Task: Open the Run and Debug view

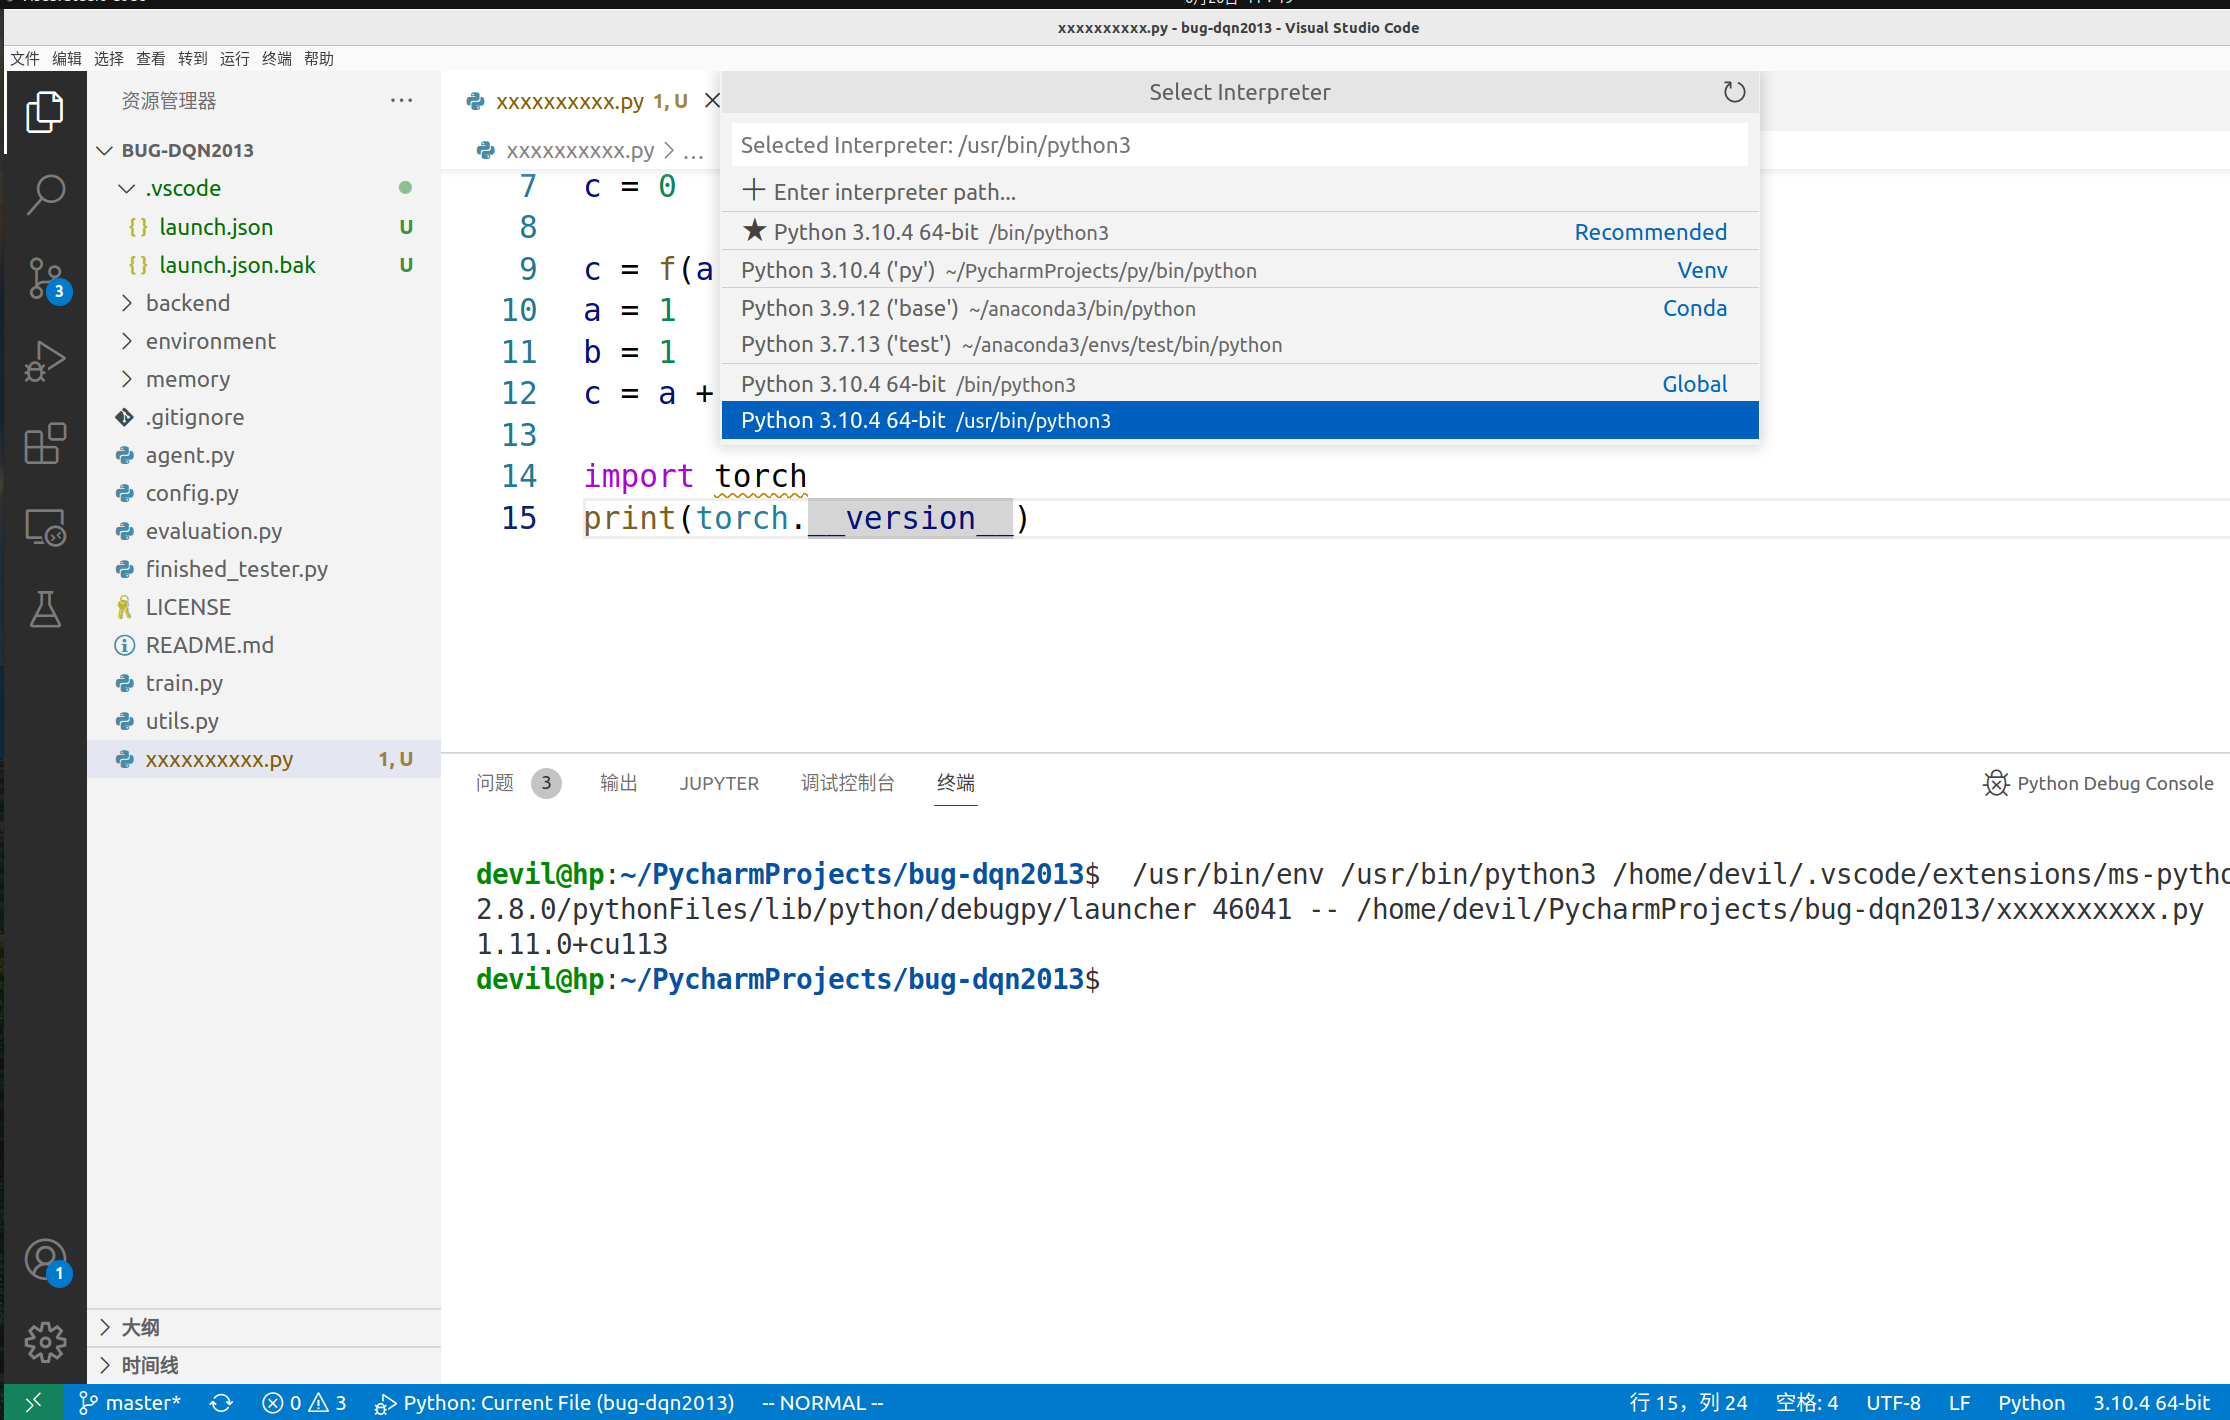Action: [x=45, y=361]
